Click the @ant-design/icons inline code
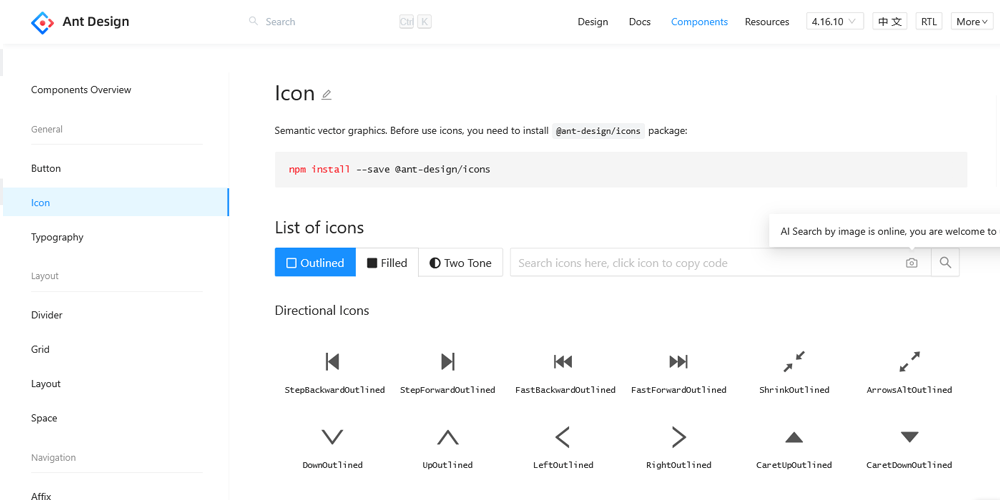Image resolution: width=1000 pixels, height=500 pixels. click(599, 131)
